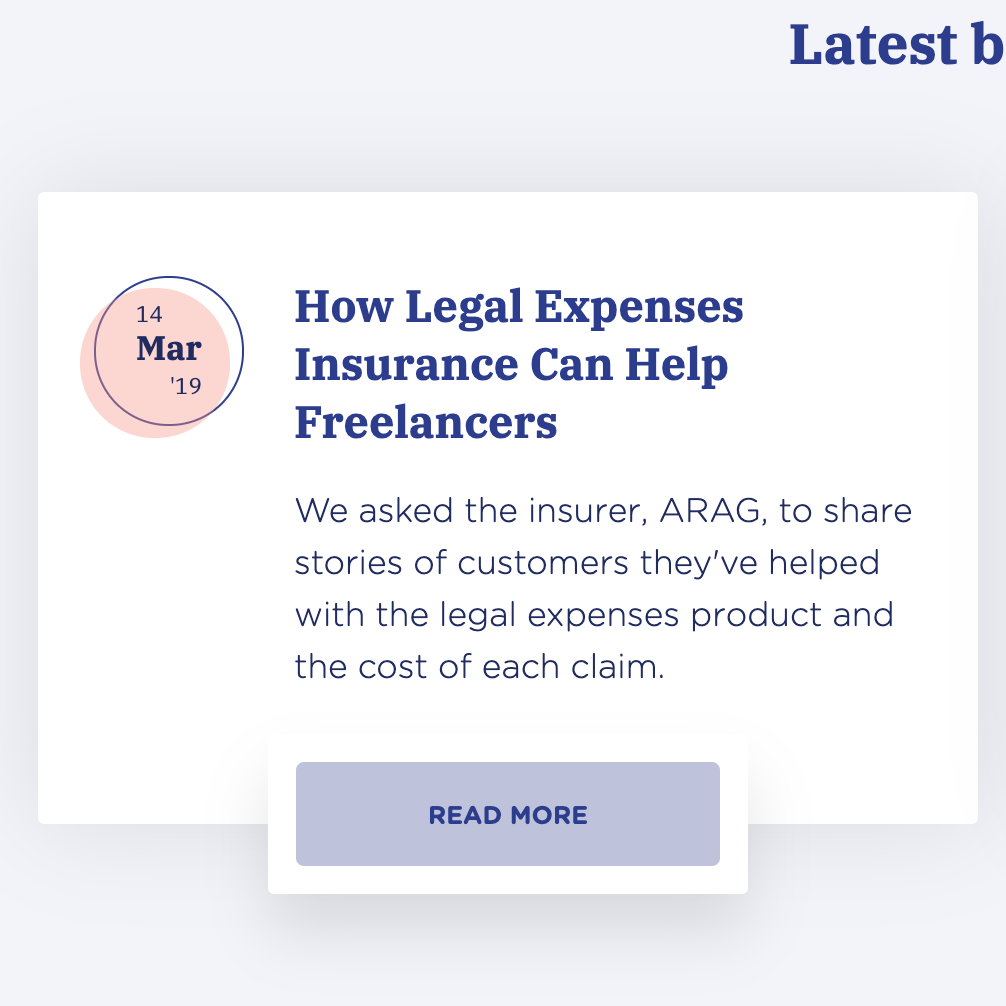Open the Legal Expenses Insurance article title

pos(519,364)
